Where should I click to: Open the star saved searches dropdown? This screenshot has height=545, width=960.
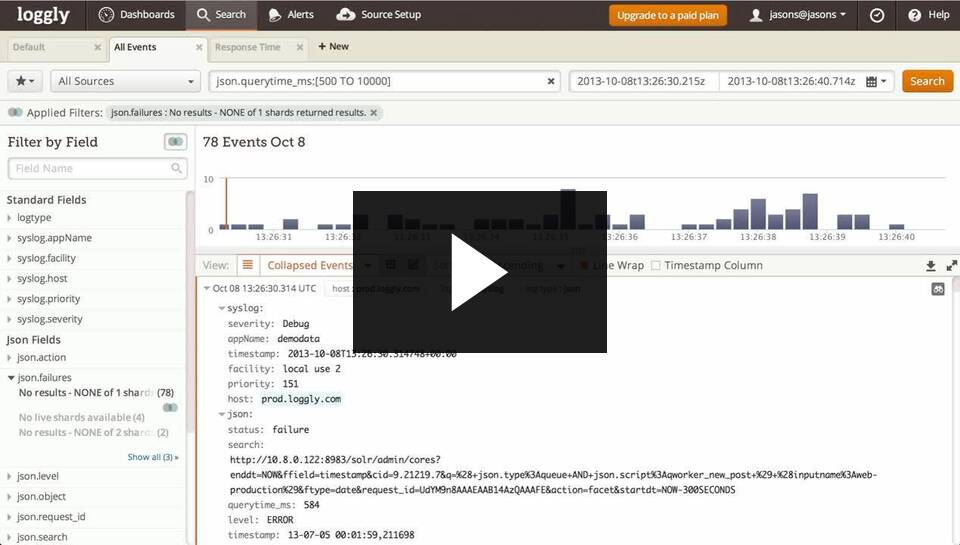25,81
